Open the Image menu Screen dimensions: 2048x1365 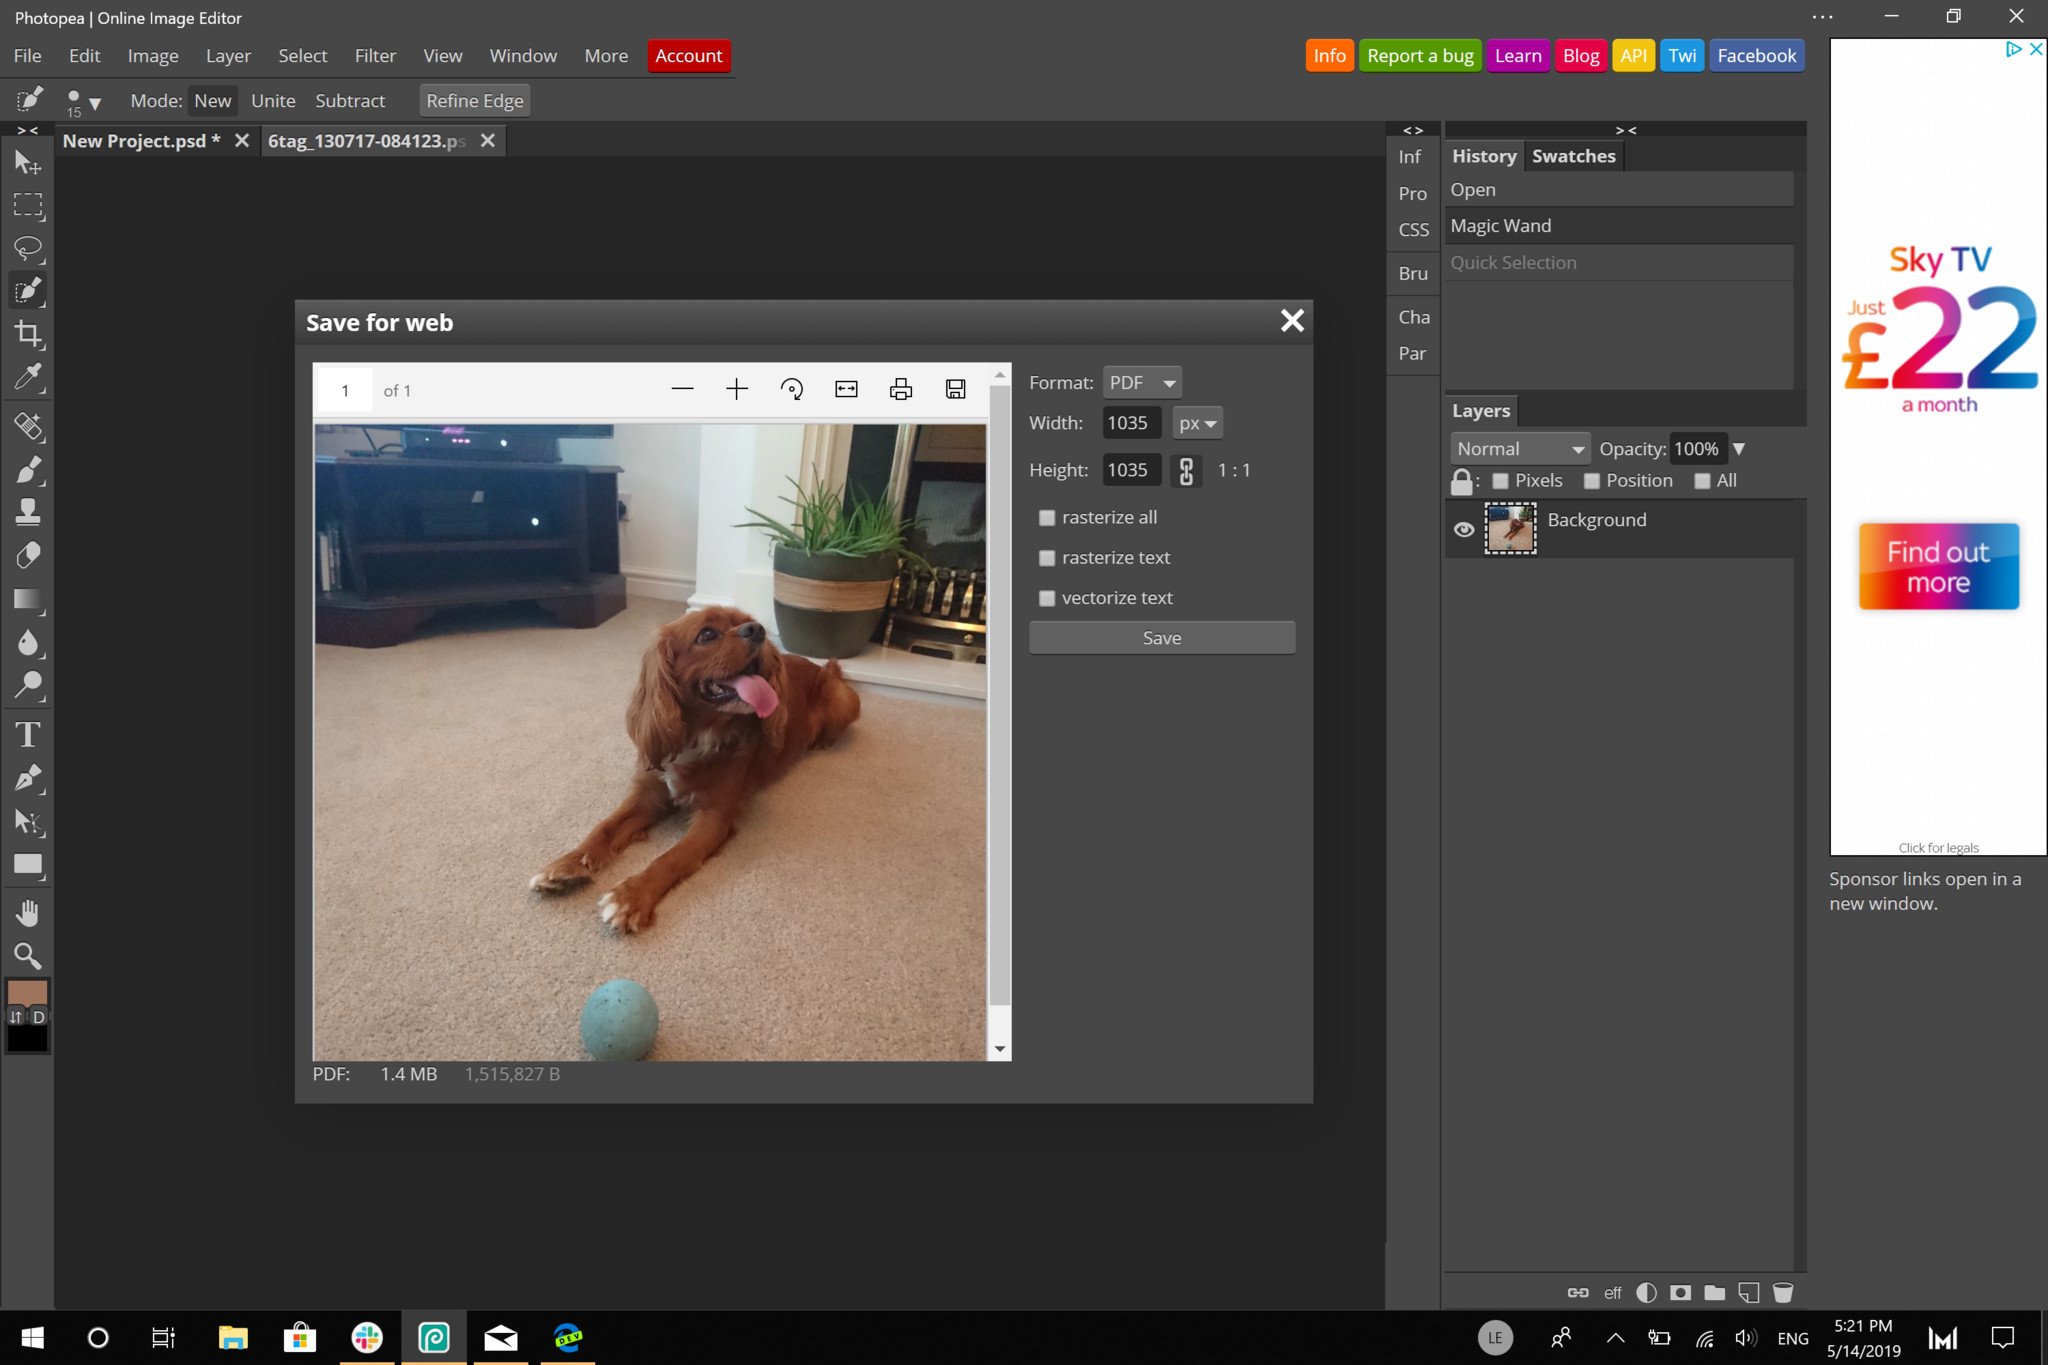tap(149, 55)
